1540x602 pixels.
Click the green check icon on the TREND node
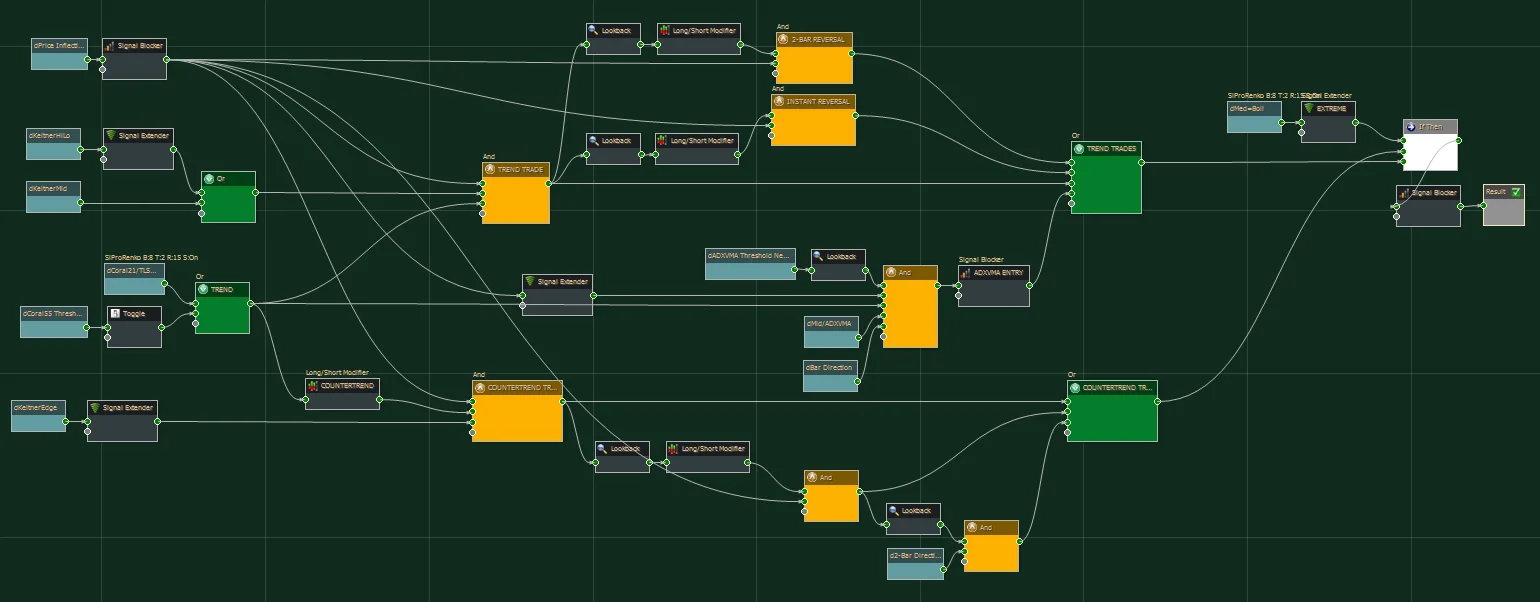(x=203, y=290)
